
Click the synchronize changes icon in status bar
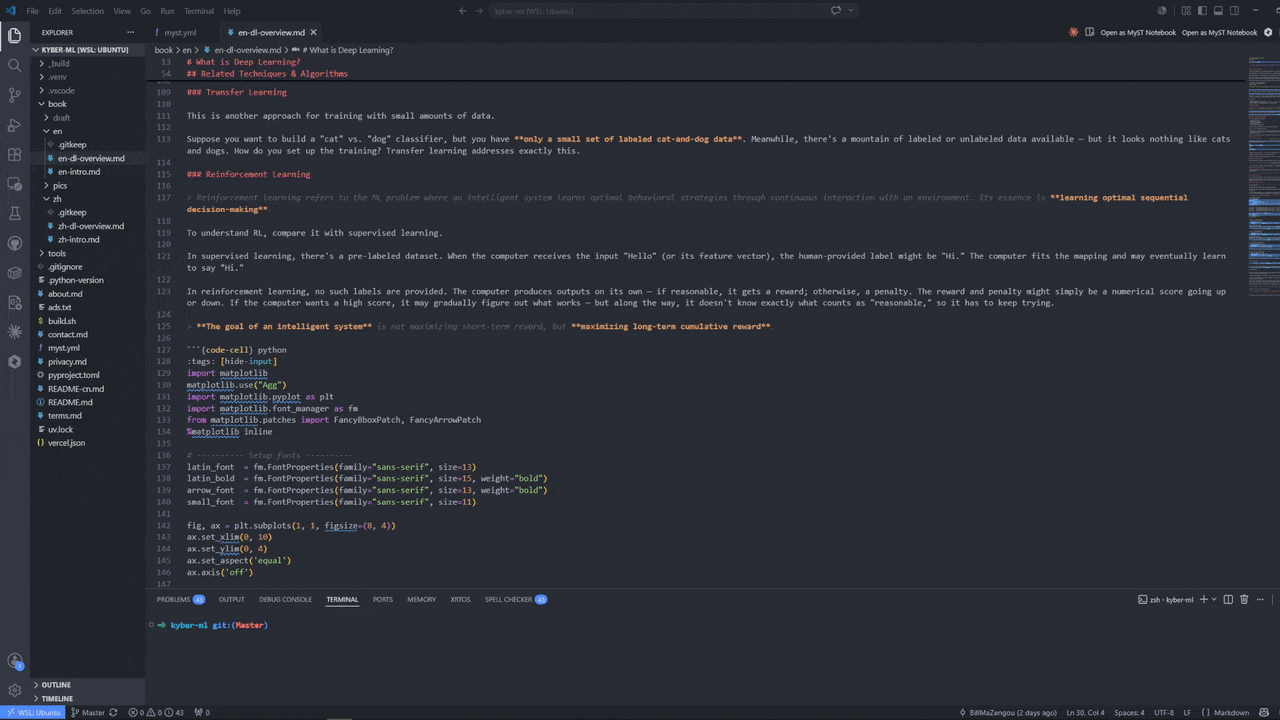[x=113, y=713]
